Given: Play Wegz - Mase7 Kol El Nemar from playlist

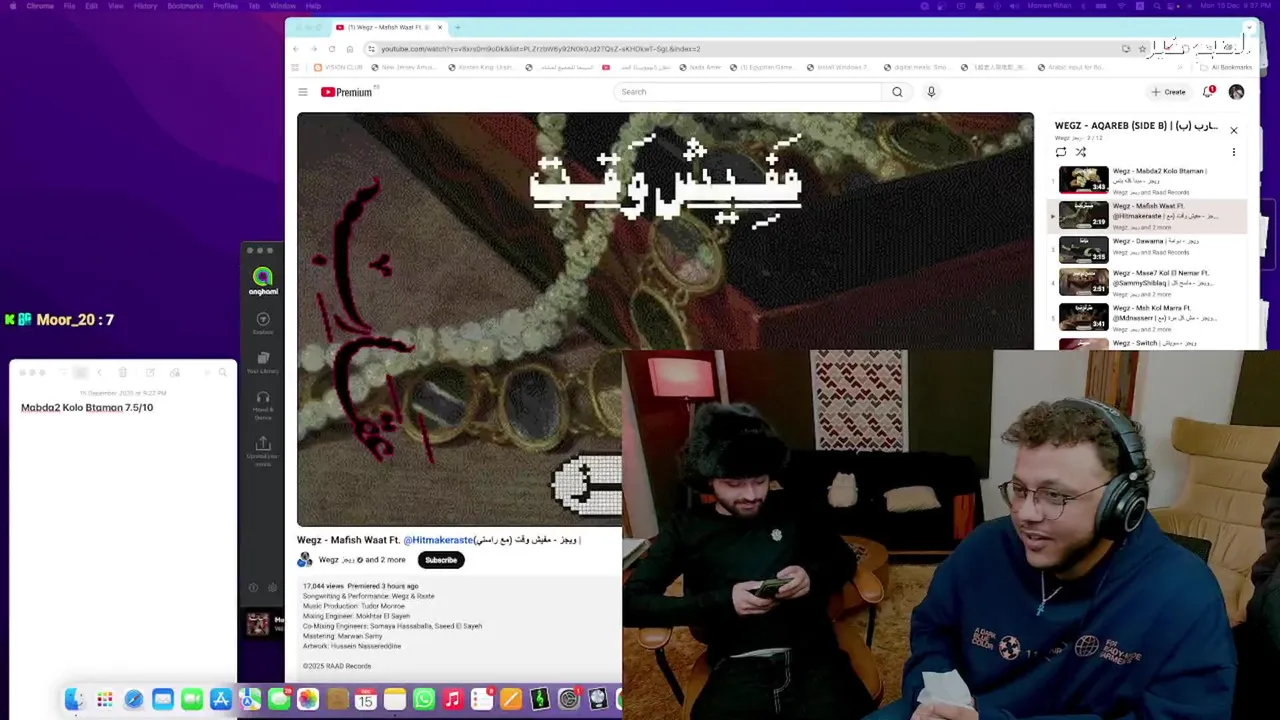Looking at the screenshot, I should coord(1148,283).
